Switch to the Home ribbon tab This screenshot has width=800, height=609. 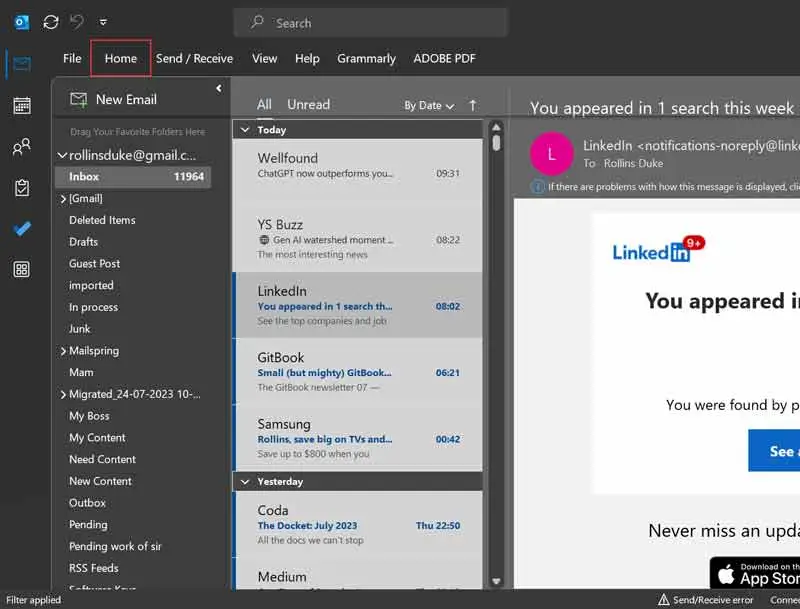tap(121, 59)
